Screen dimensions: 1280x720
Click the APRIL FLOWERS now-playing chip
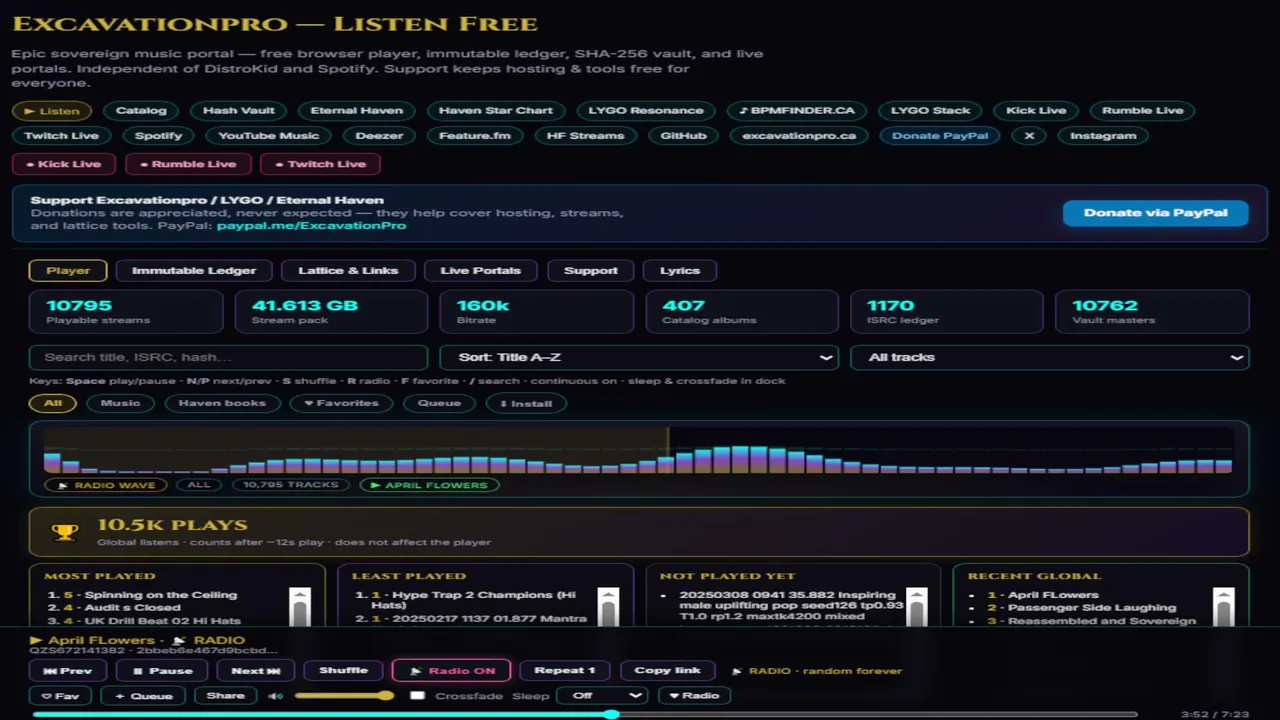tap(429, 485)
